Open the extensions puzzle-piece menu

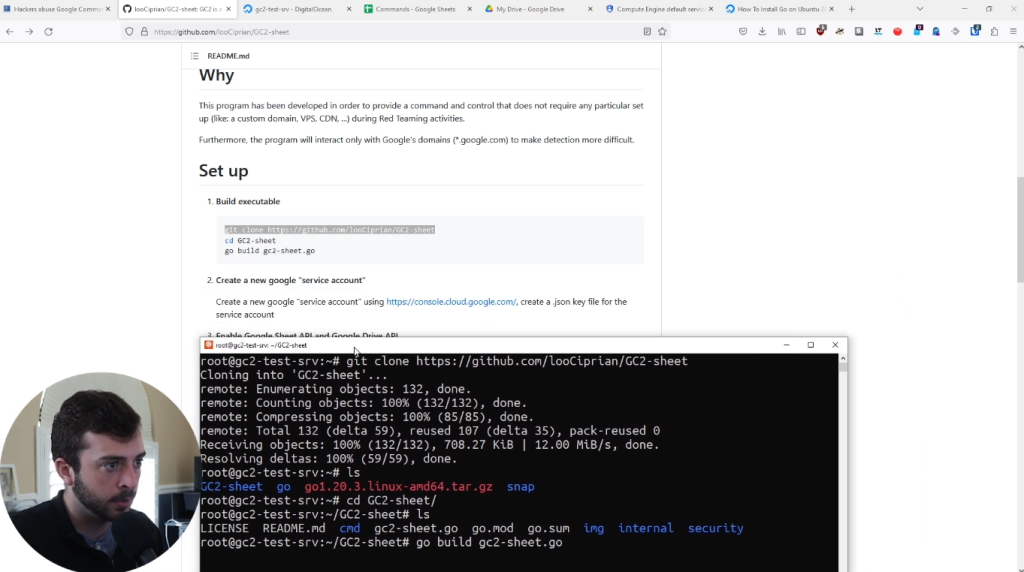[x=994, y=31]
